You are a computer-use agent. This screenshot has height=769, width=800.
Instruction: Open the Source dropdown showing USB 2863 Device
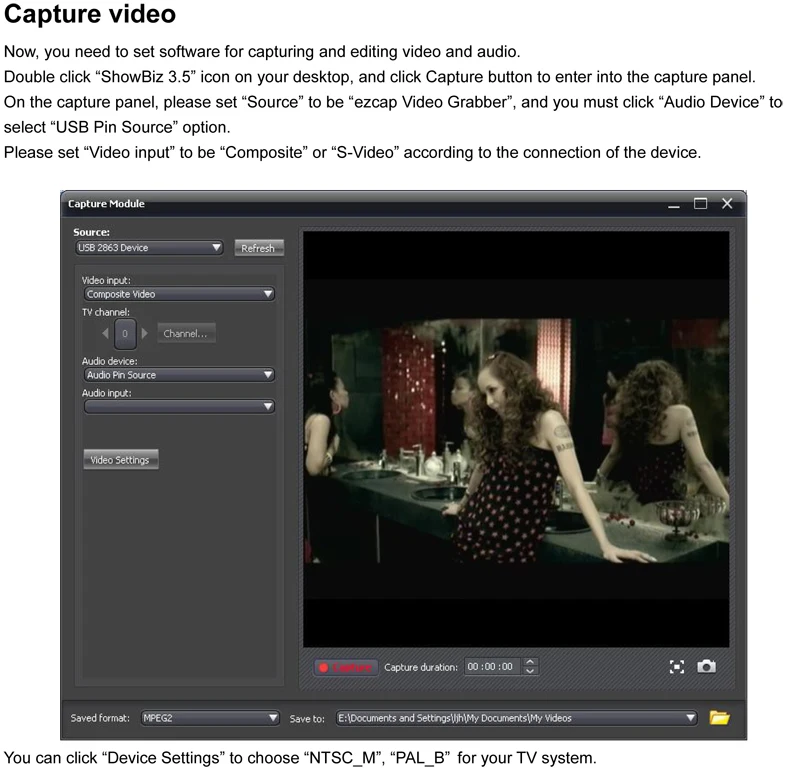tap(148, 248)
